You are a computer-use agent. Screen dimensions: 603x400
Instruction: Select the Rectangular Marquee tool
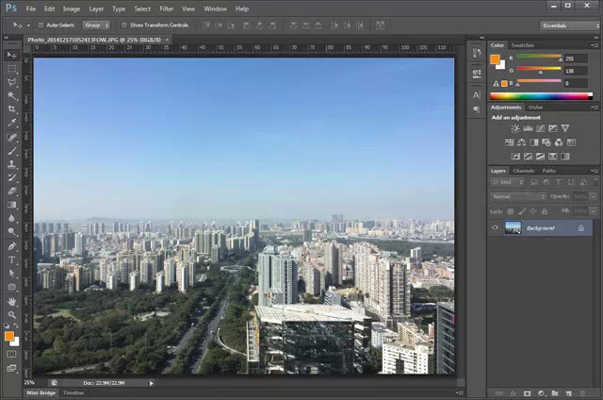pyautogui.click(x=12, y=69)
